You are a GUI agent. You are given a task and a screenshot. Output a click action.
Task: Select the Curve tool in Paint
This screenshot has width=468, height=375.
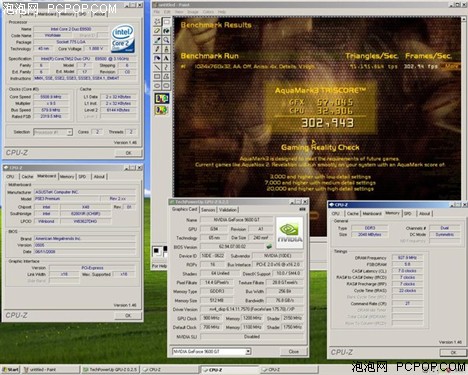tap(166, 67)
